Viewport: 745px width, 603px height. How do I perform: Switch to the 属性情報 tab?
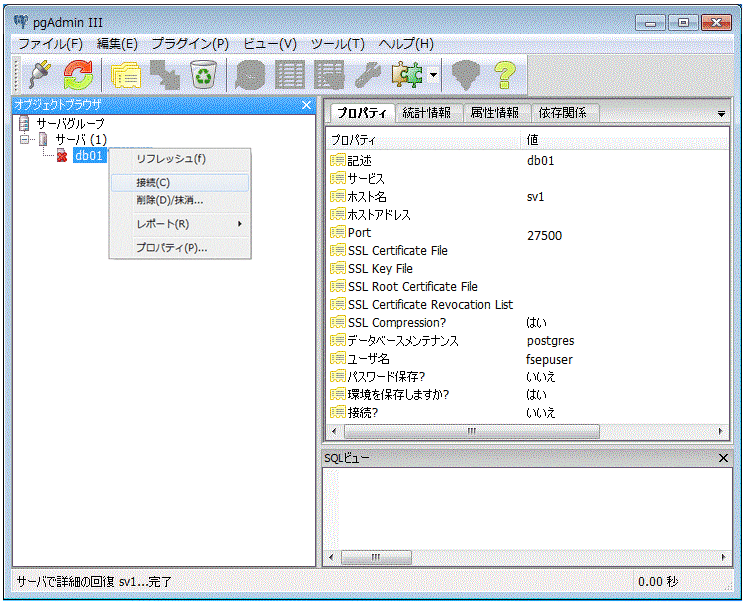(495, 113)
